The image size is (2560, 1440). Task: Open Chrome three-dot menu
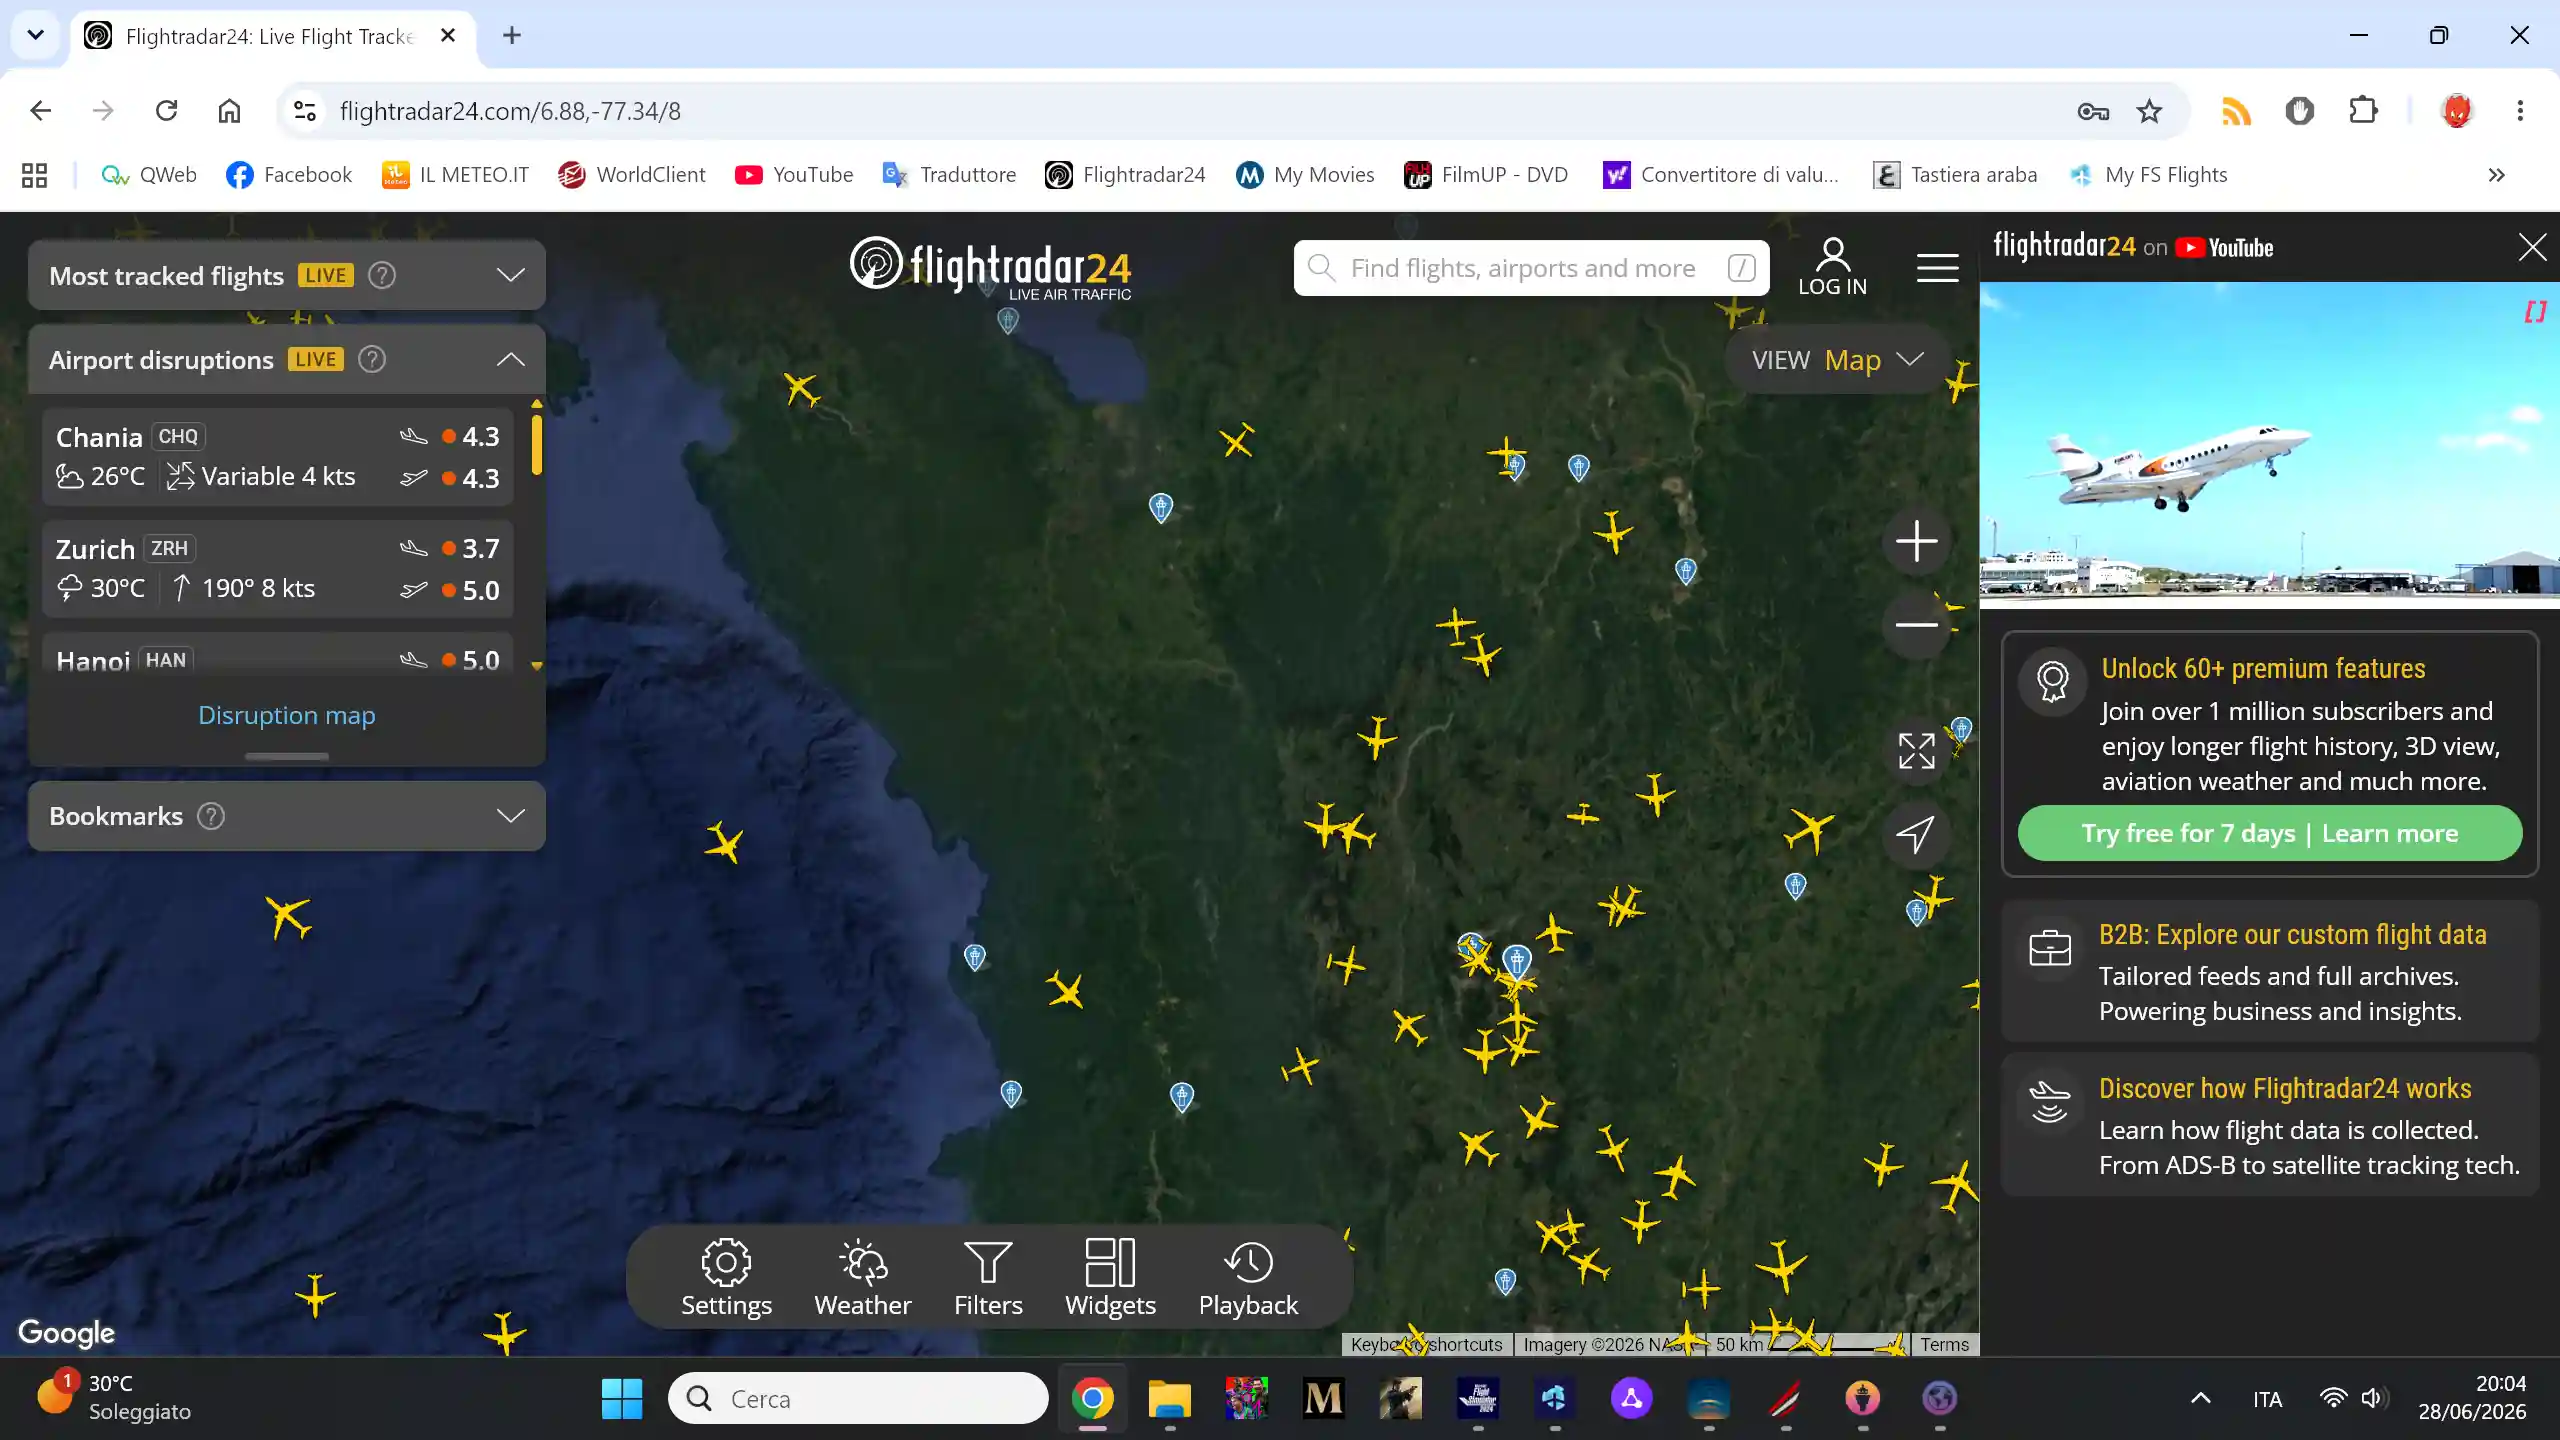point(2520,111)
